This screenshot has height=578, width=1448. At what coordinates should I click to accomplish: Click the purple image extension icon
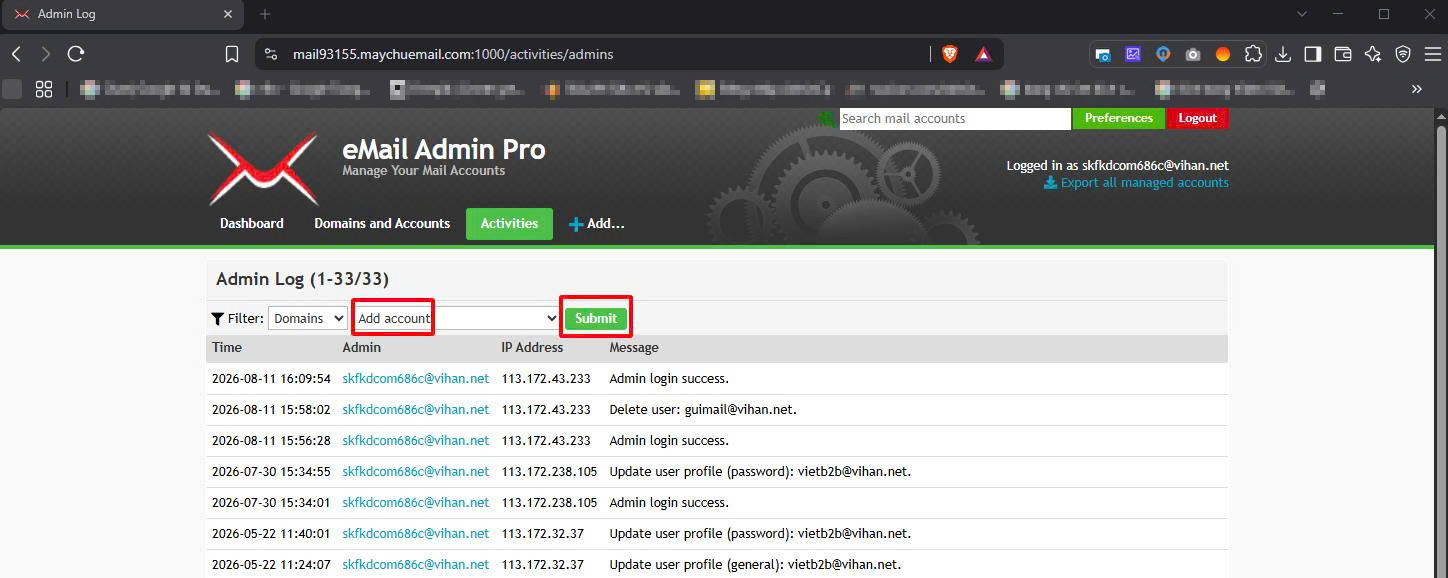point(1133,54)
